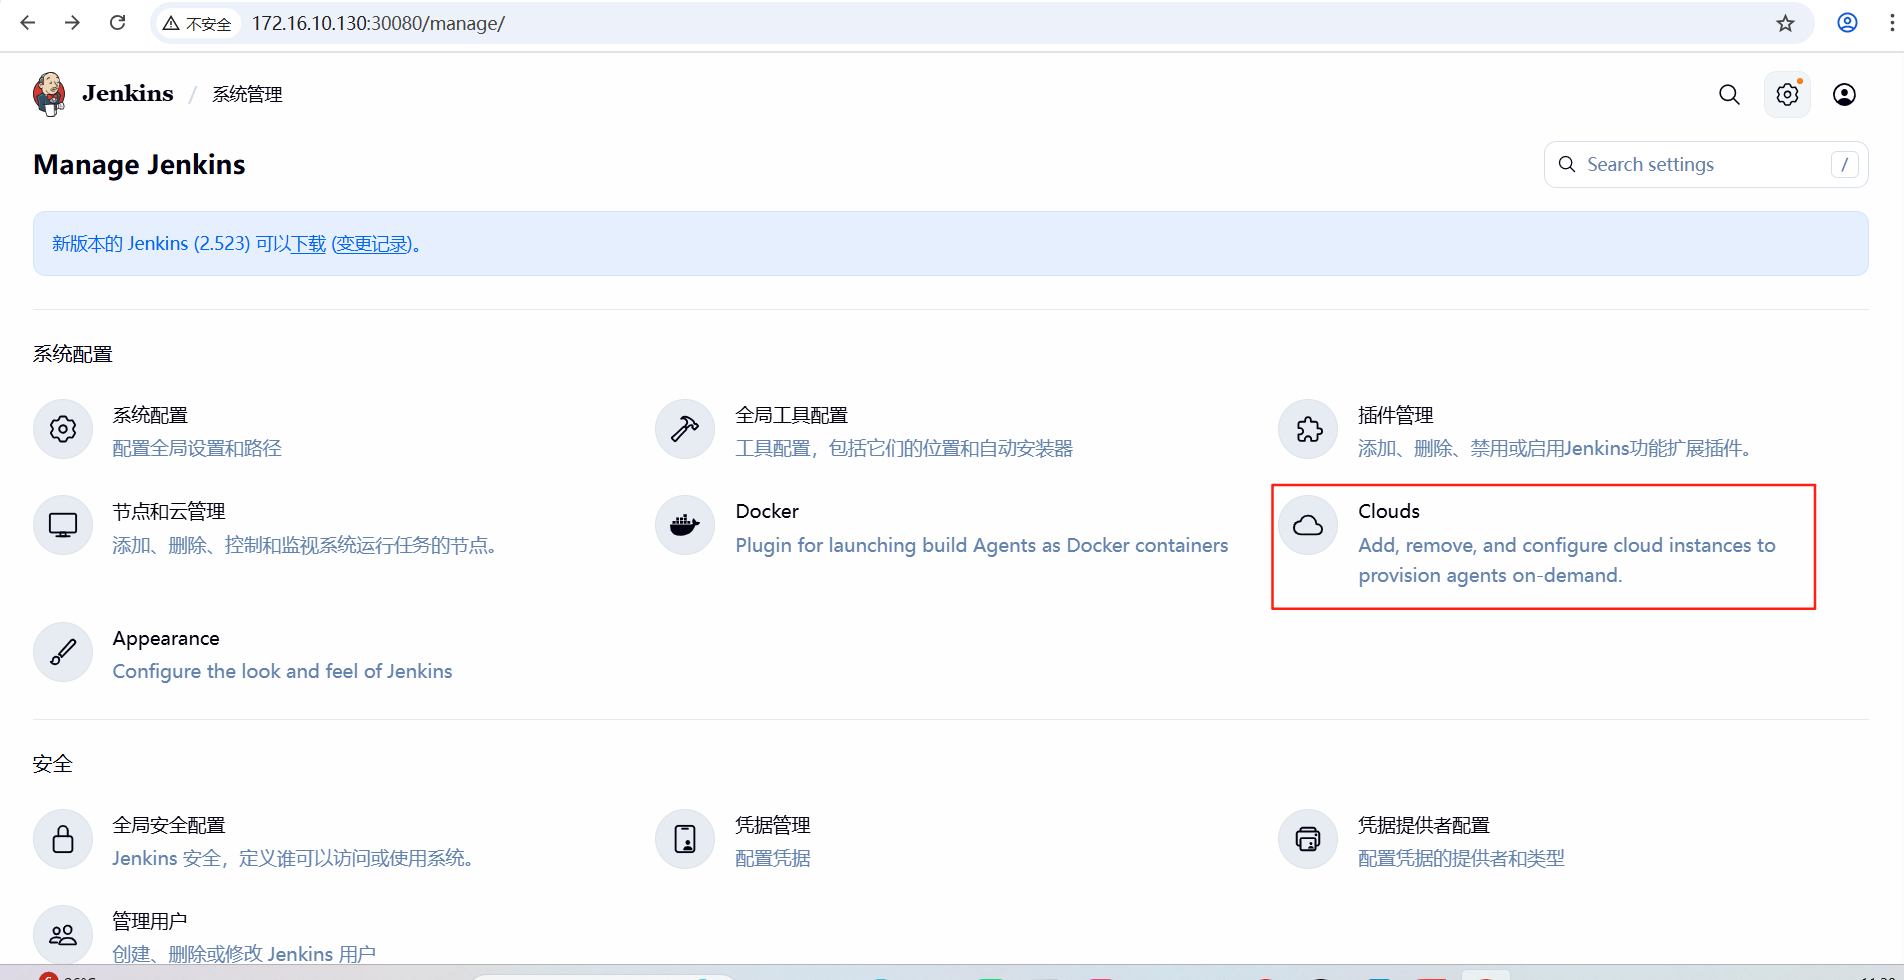1904x980 pixels.
Task: Open the 系统管理 breadcrumb
Action: click(x=247, y=94)
